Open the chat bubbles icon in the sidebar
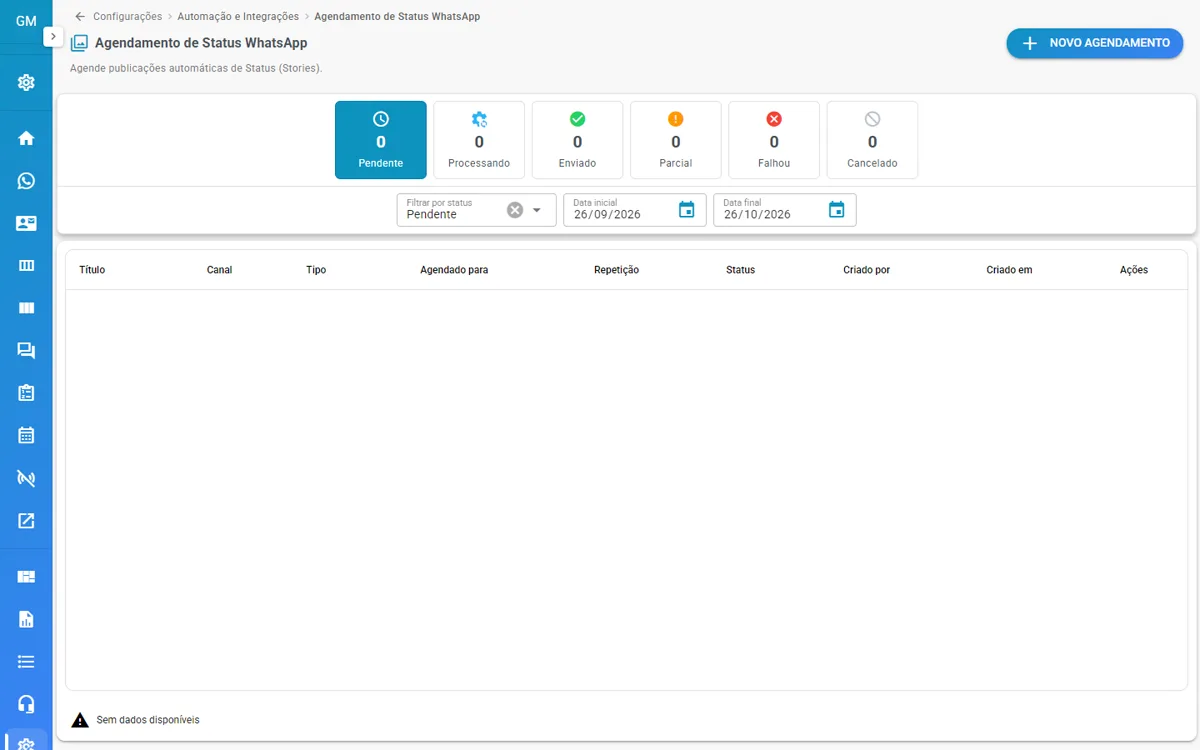 click(26, 350)
